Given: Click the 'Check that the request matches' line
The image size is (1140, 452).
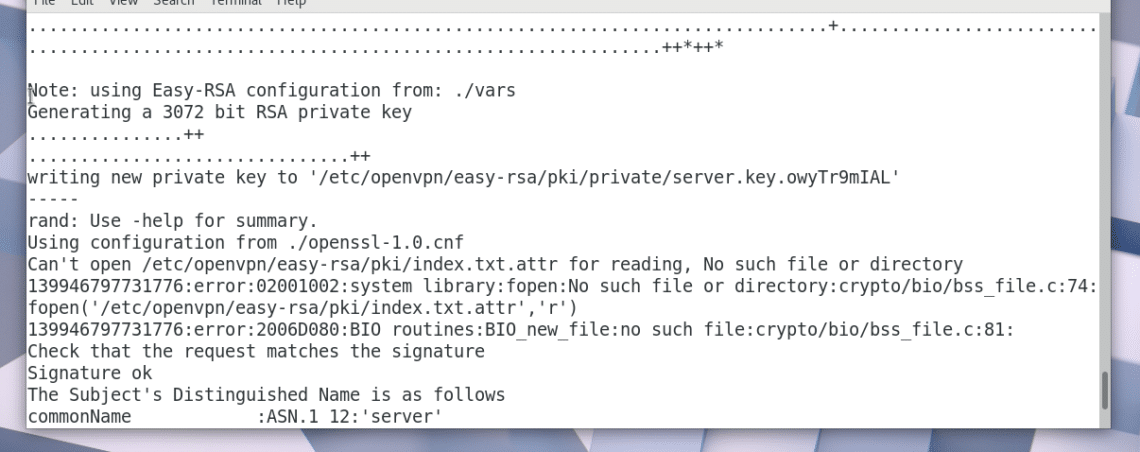Looking at the screenshot, I should (255, 352).
